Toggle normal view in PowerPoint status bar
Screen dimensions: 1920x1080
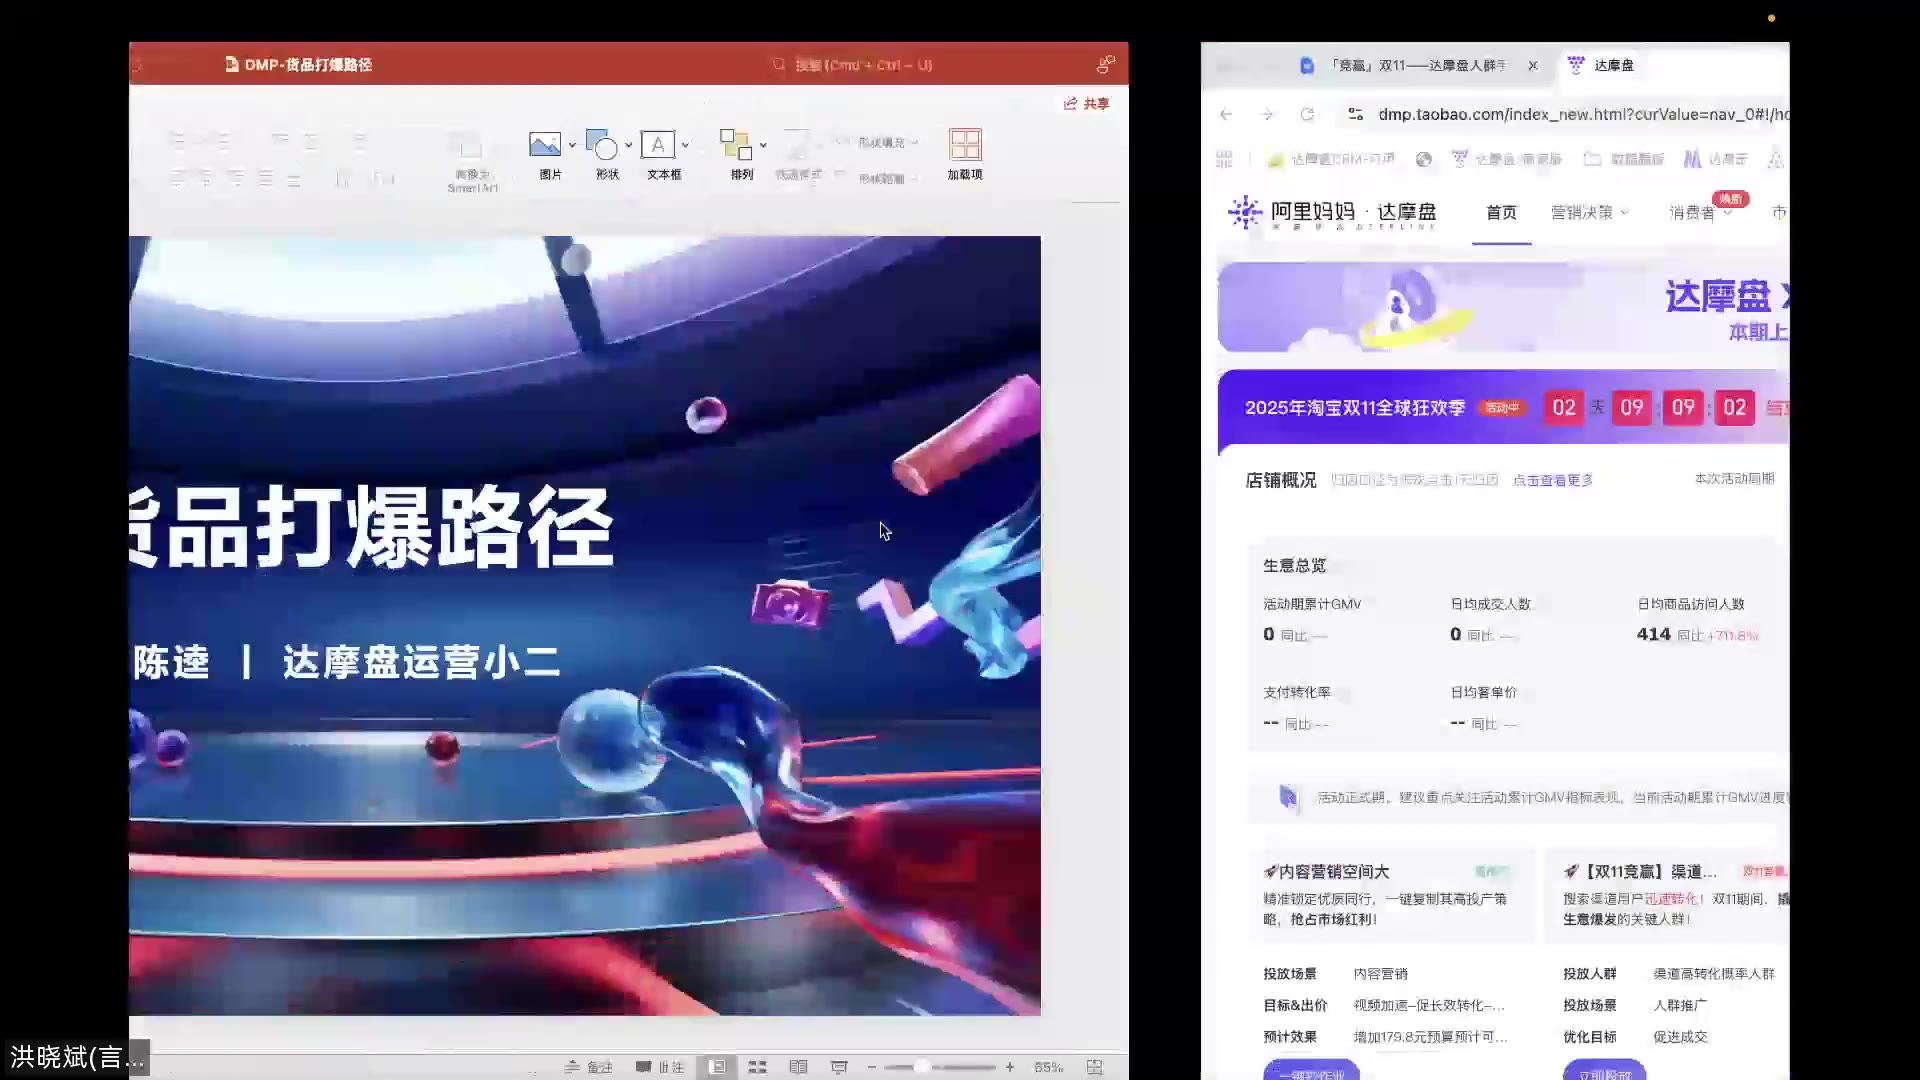pos(718,1066)
